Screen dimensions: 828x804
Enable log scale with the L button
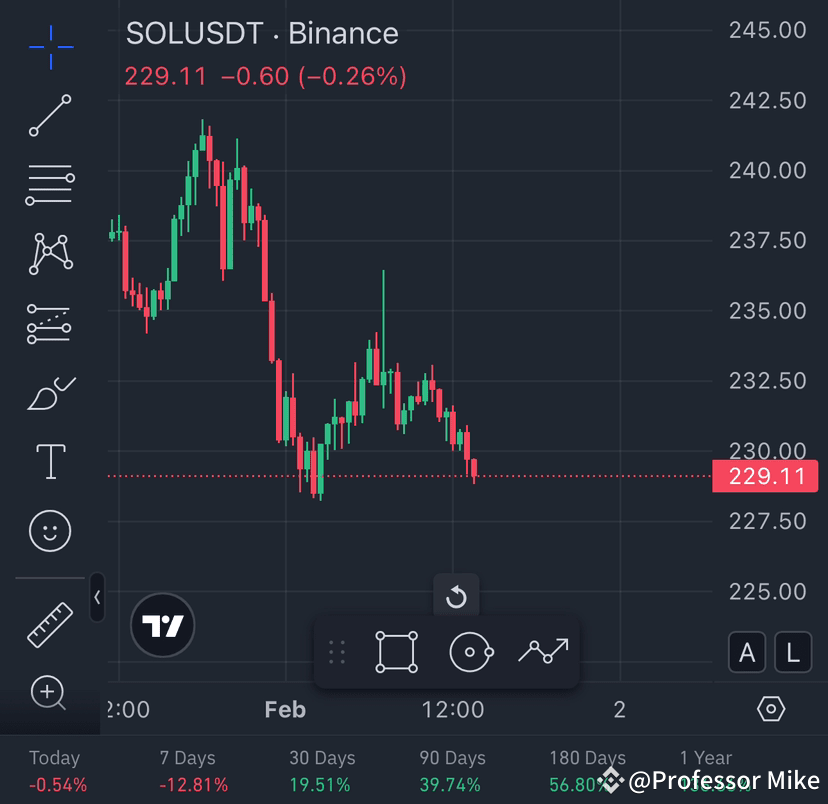pyautogui.click(x=792, y=652)
